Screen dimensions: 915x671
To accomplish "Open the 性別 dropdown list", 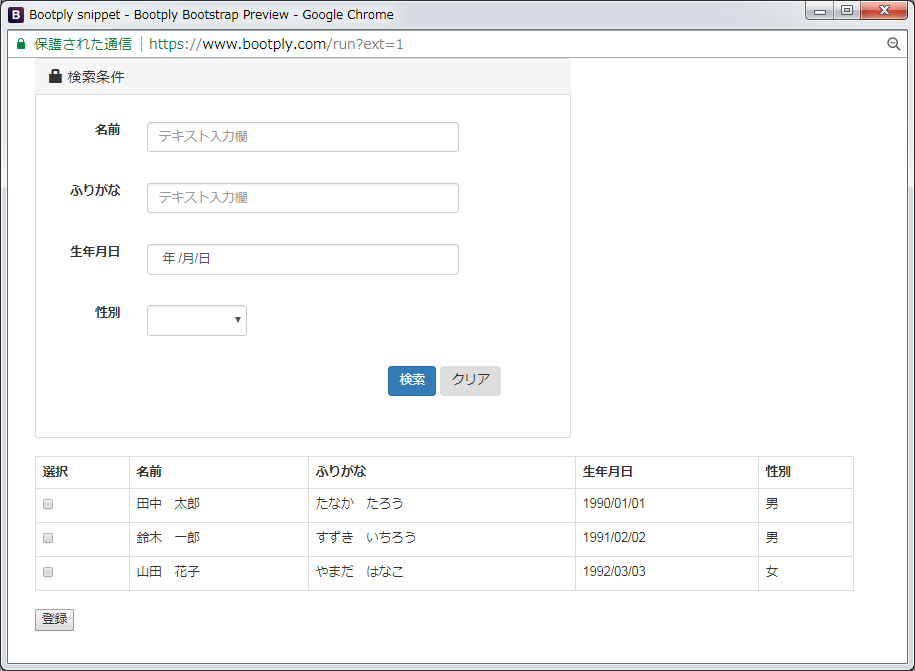I will click(197, 320).
